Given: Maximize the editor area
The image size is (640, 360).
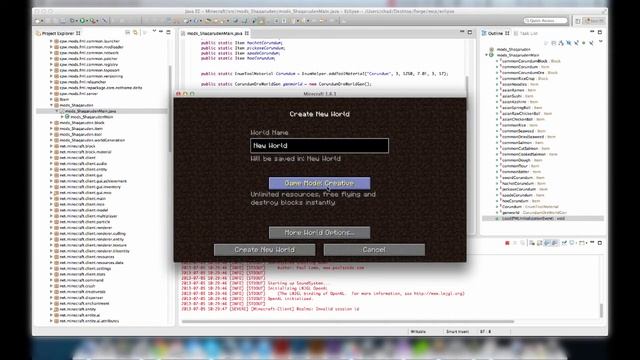Looking at the screenshot, I should tap(470, 32).
